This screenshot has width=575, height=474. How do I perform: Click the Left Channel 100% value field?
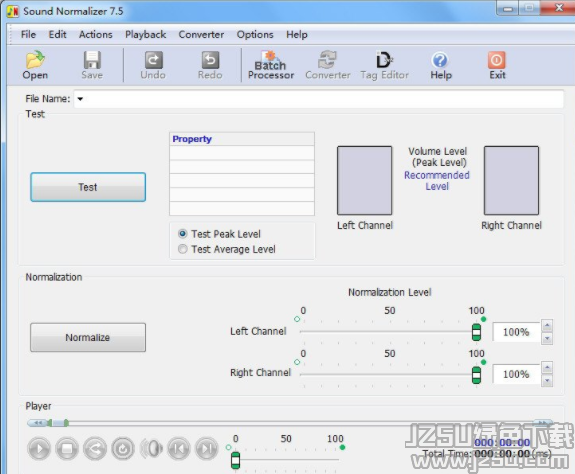[516, 332]
